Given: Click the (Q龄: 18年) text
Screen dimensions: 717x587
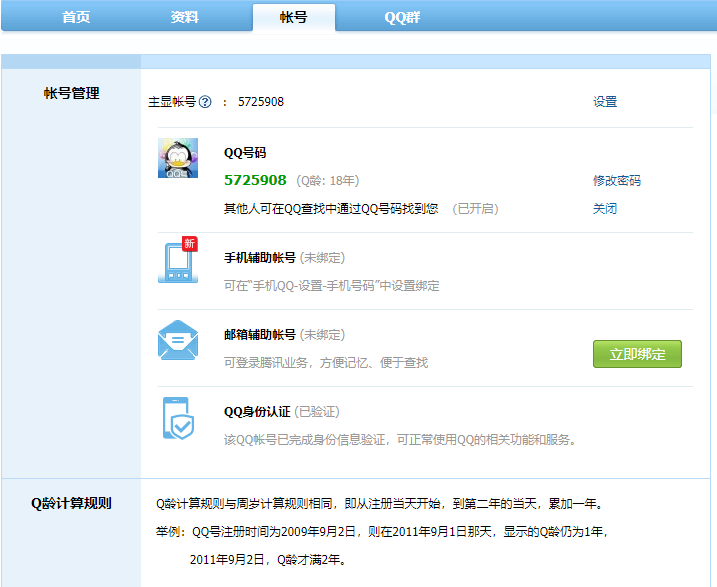Looking at the screenshot, I should (x=328, y=181).
